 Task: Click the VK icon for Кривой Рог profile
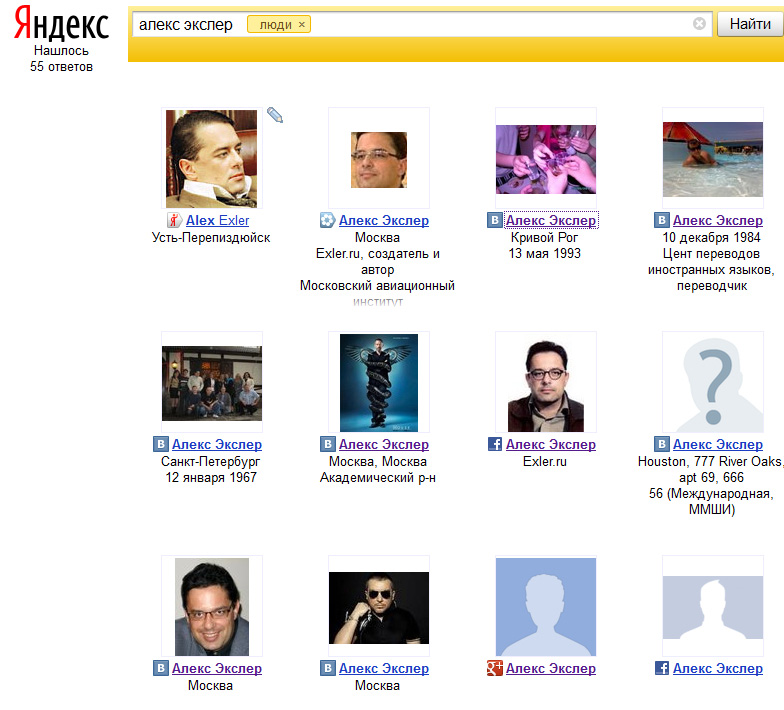coord(494,221)
